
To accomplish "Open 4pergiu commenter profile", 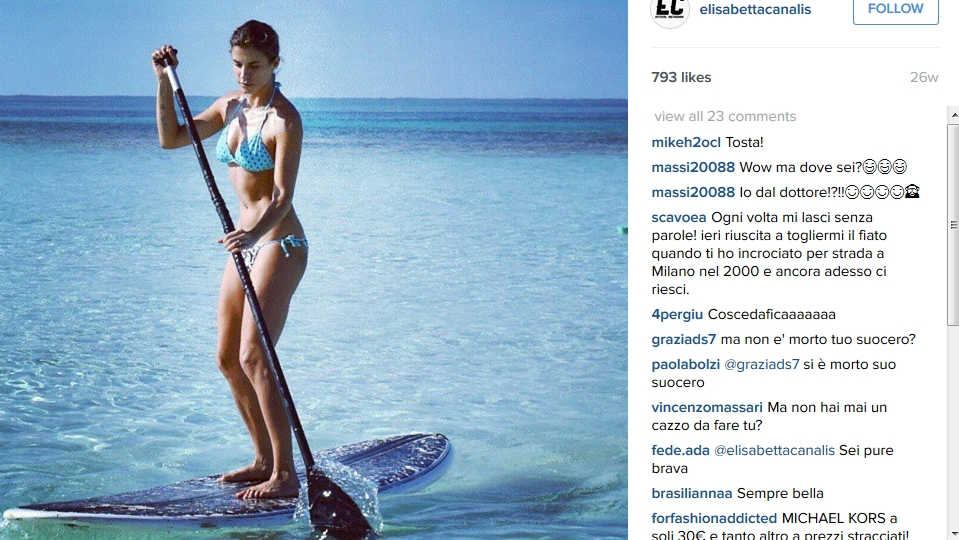I will pos(677,315).
